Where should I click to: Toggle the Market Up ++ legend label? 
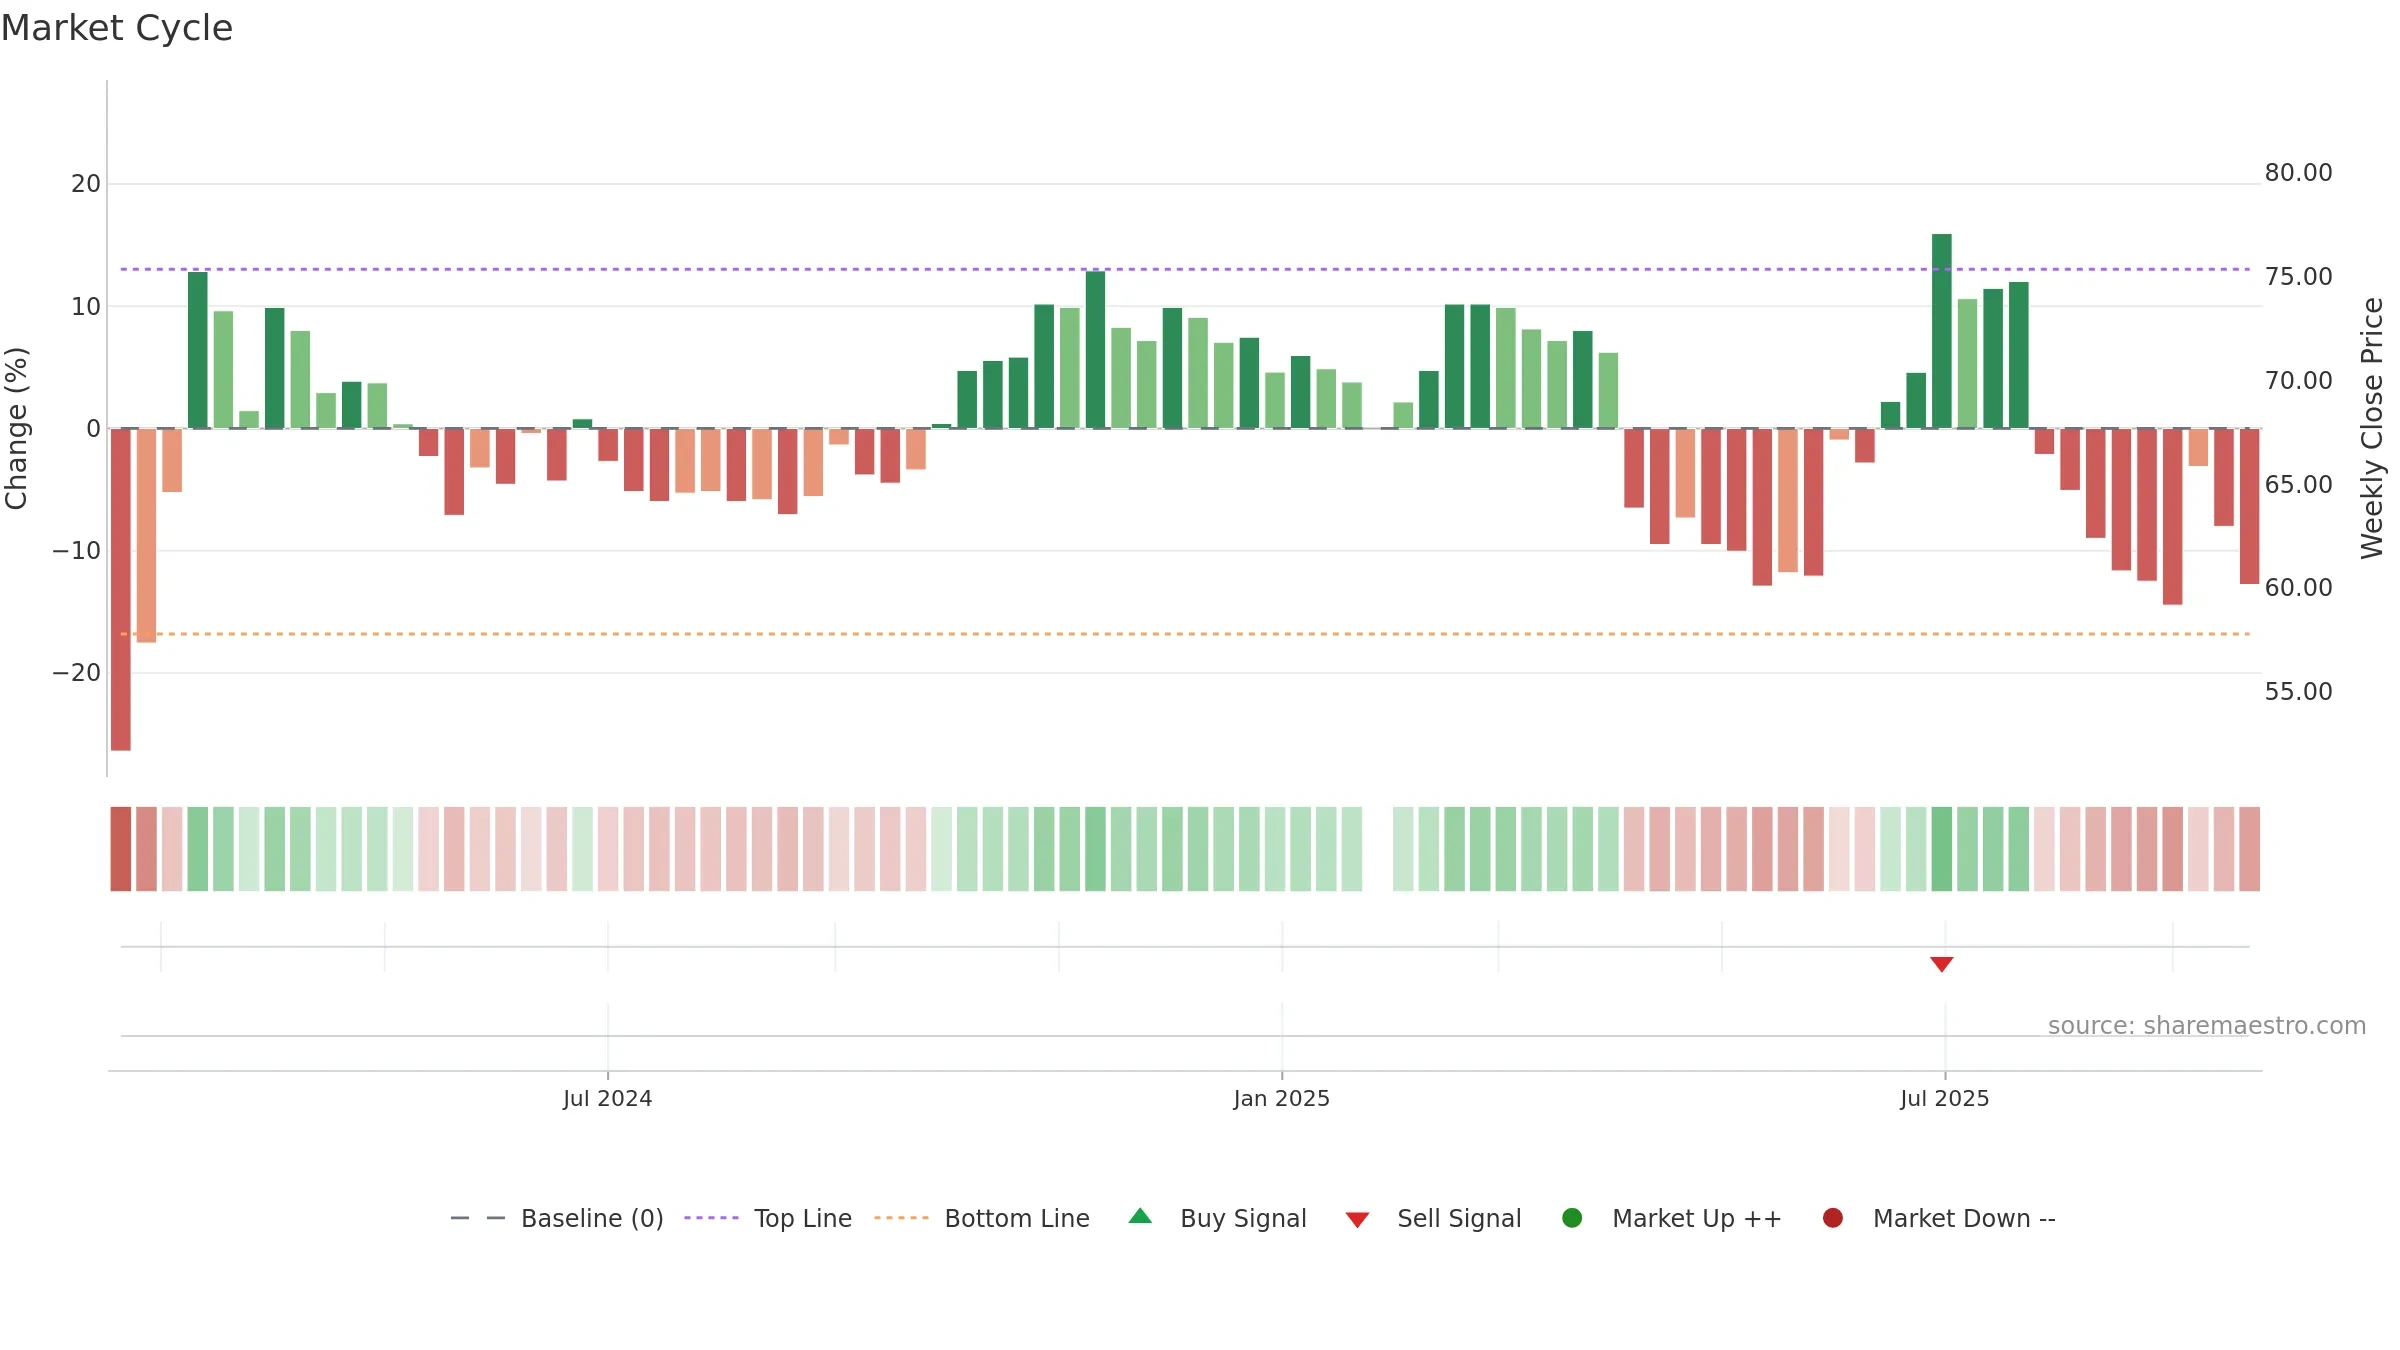pyautogui.click(x=1697, y=1218)
